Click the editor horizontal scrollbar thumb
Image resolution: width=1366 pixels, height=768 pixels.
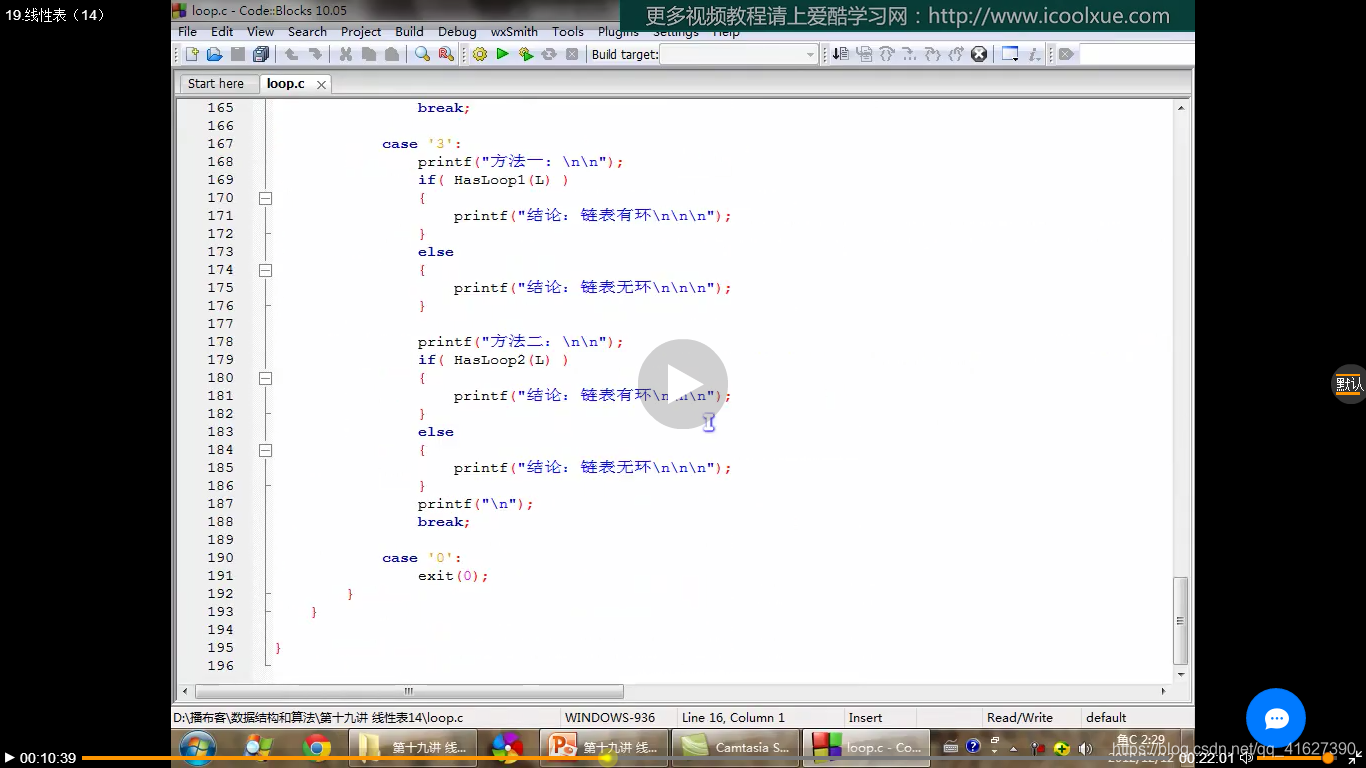(x=409, y=691)
